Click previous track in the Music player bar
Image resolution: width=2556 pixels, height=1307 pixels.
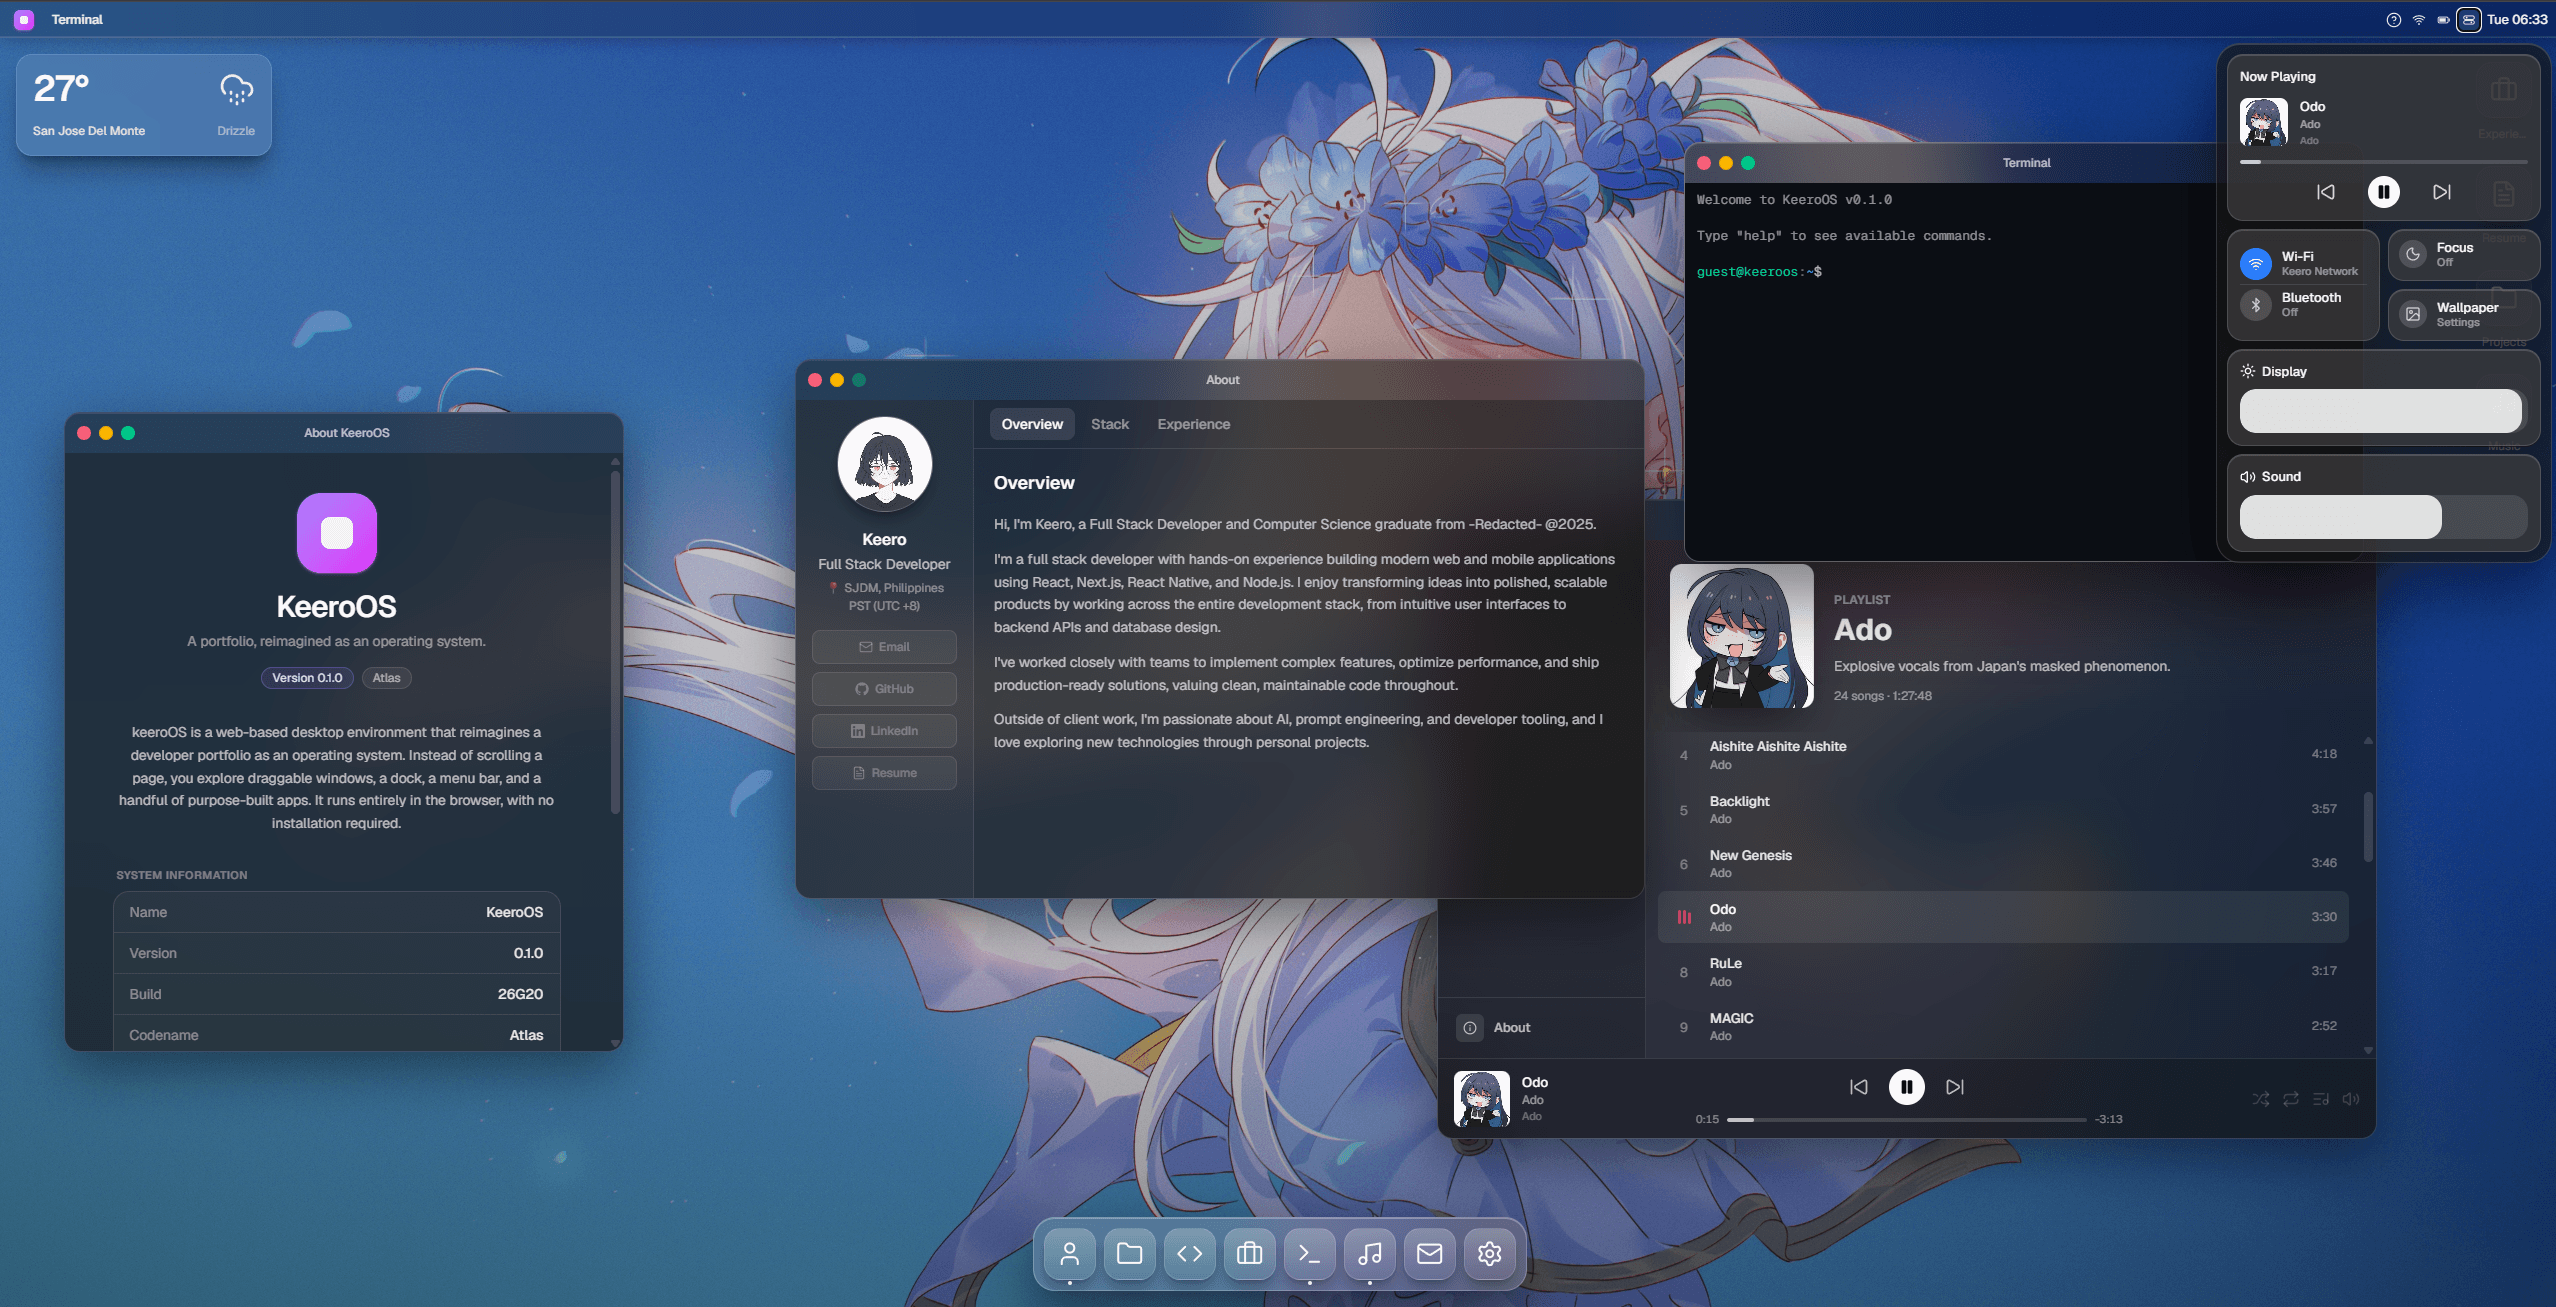[1858, 1087]
